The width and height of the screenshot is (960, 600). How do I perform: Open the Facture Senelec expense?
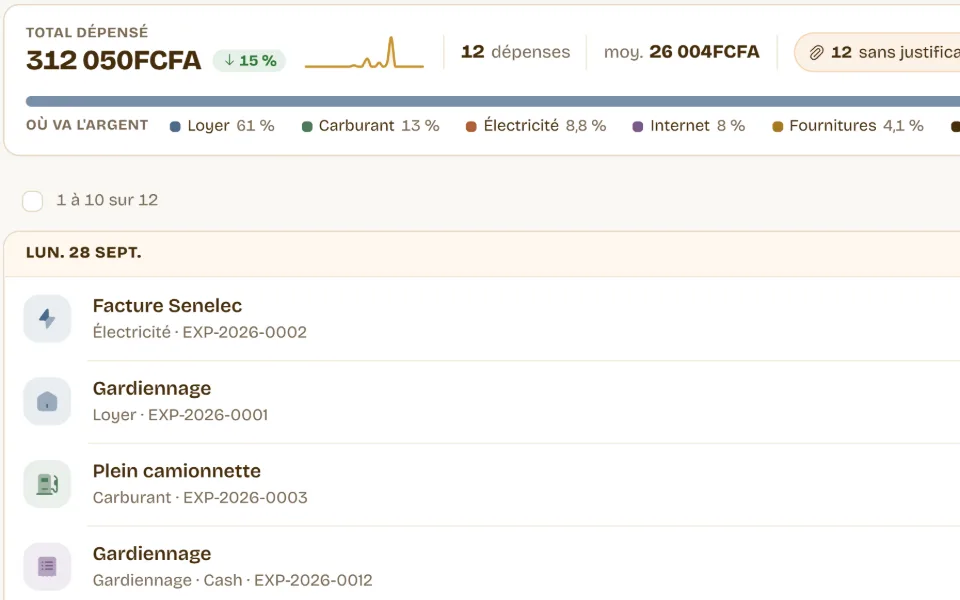[482, 318]
